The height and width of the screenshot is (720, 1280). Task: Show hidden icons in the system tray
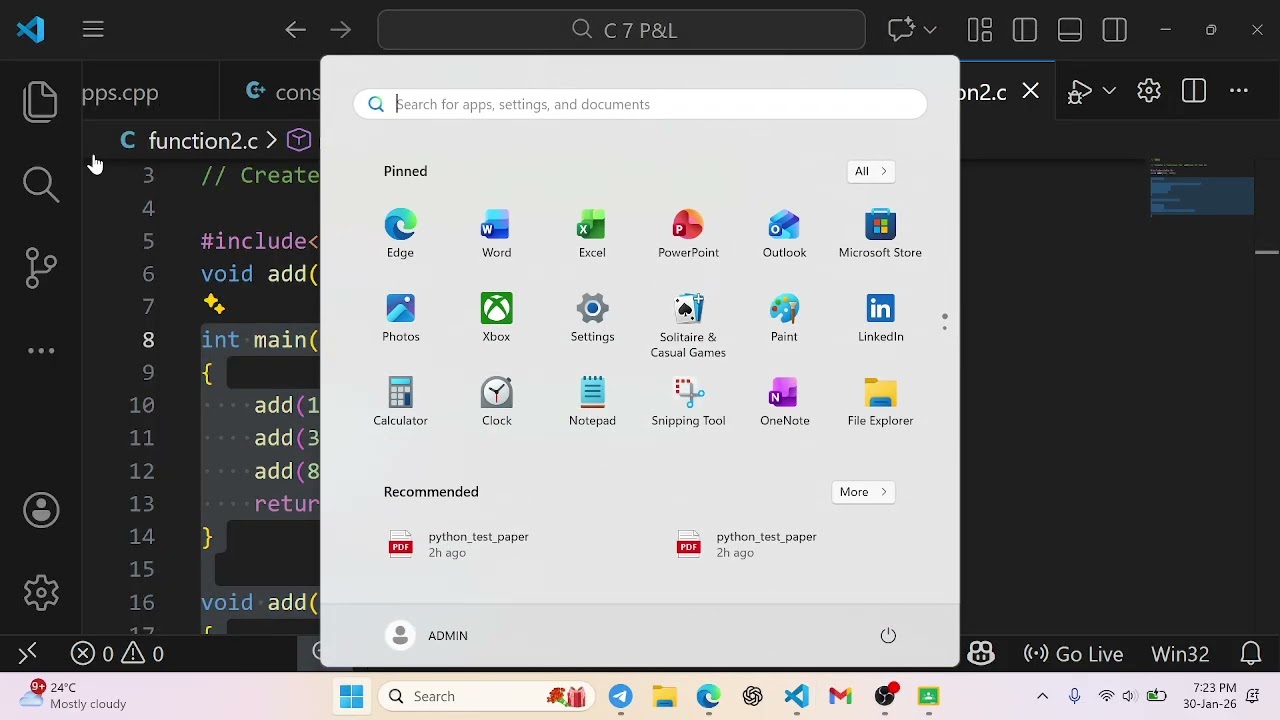(1042, 696)
